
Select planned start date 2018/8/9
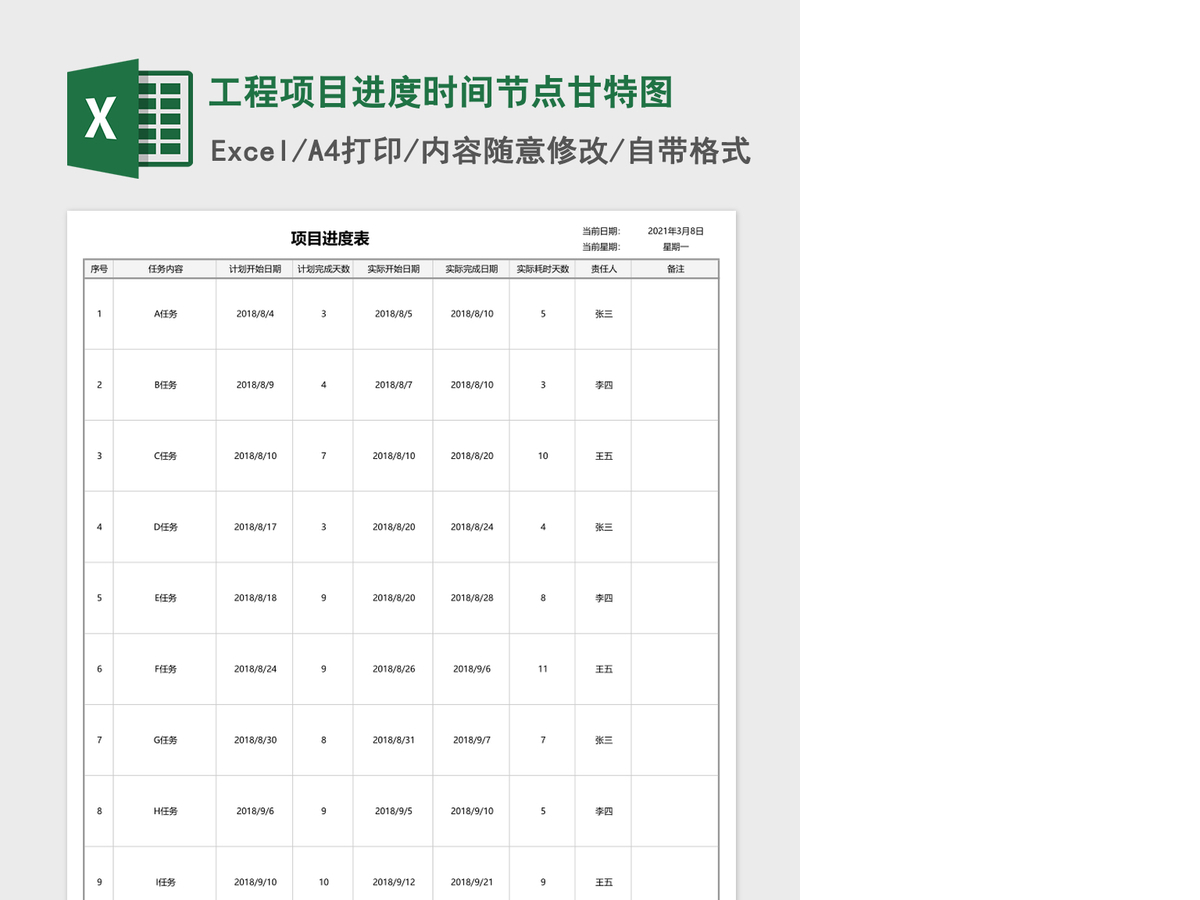coord(255,385)
